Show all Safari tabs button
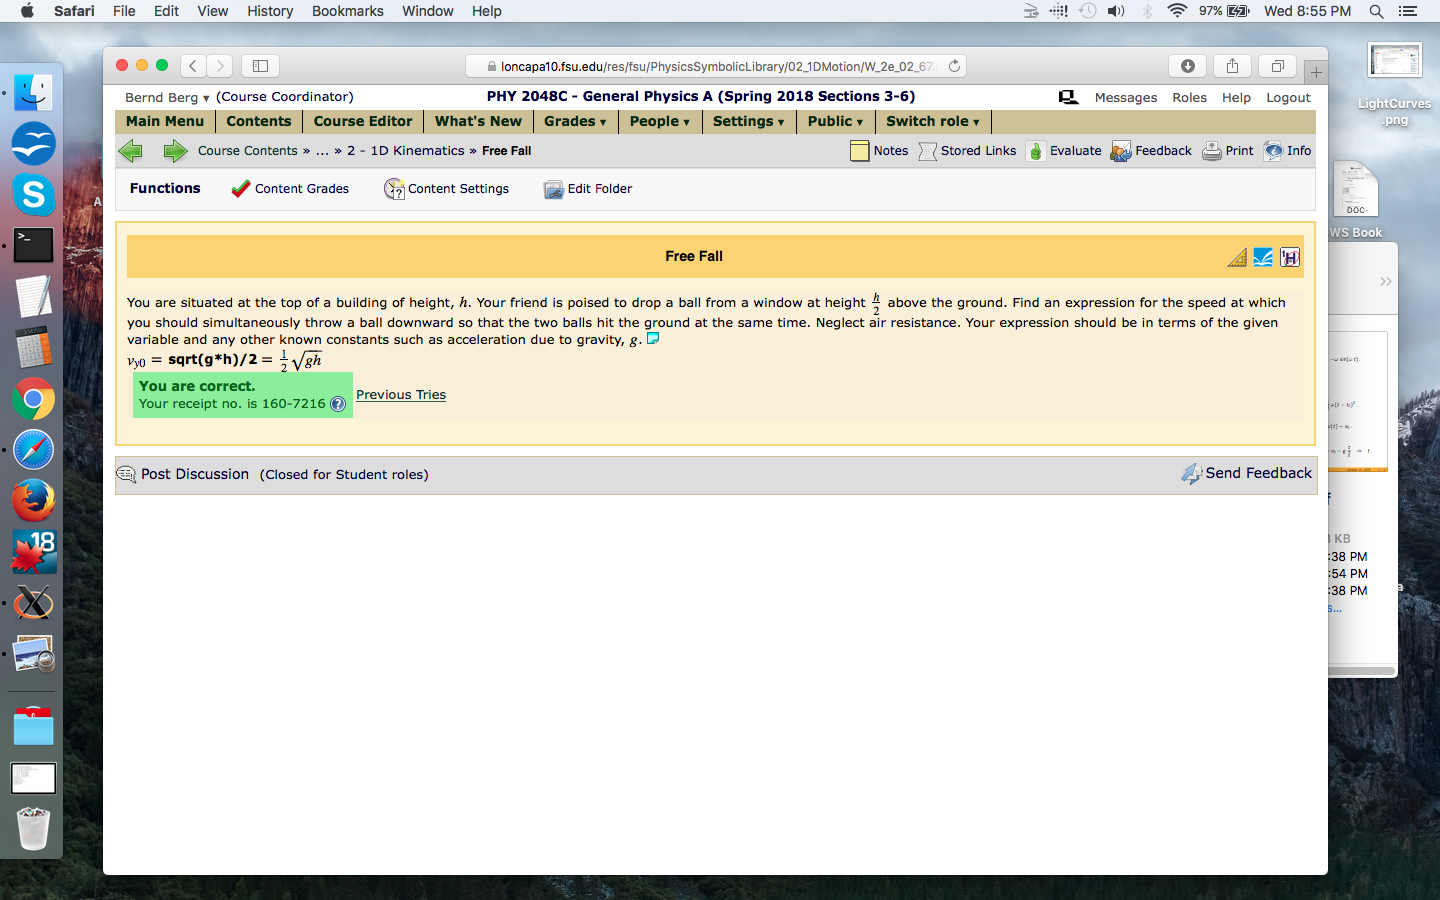1440x900 pixels. tap(1277, 66)
